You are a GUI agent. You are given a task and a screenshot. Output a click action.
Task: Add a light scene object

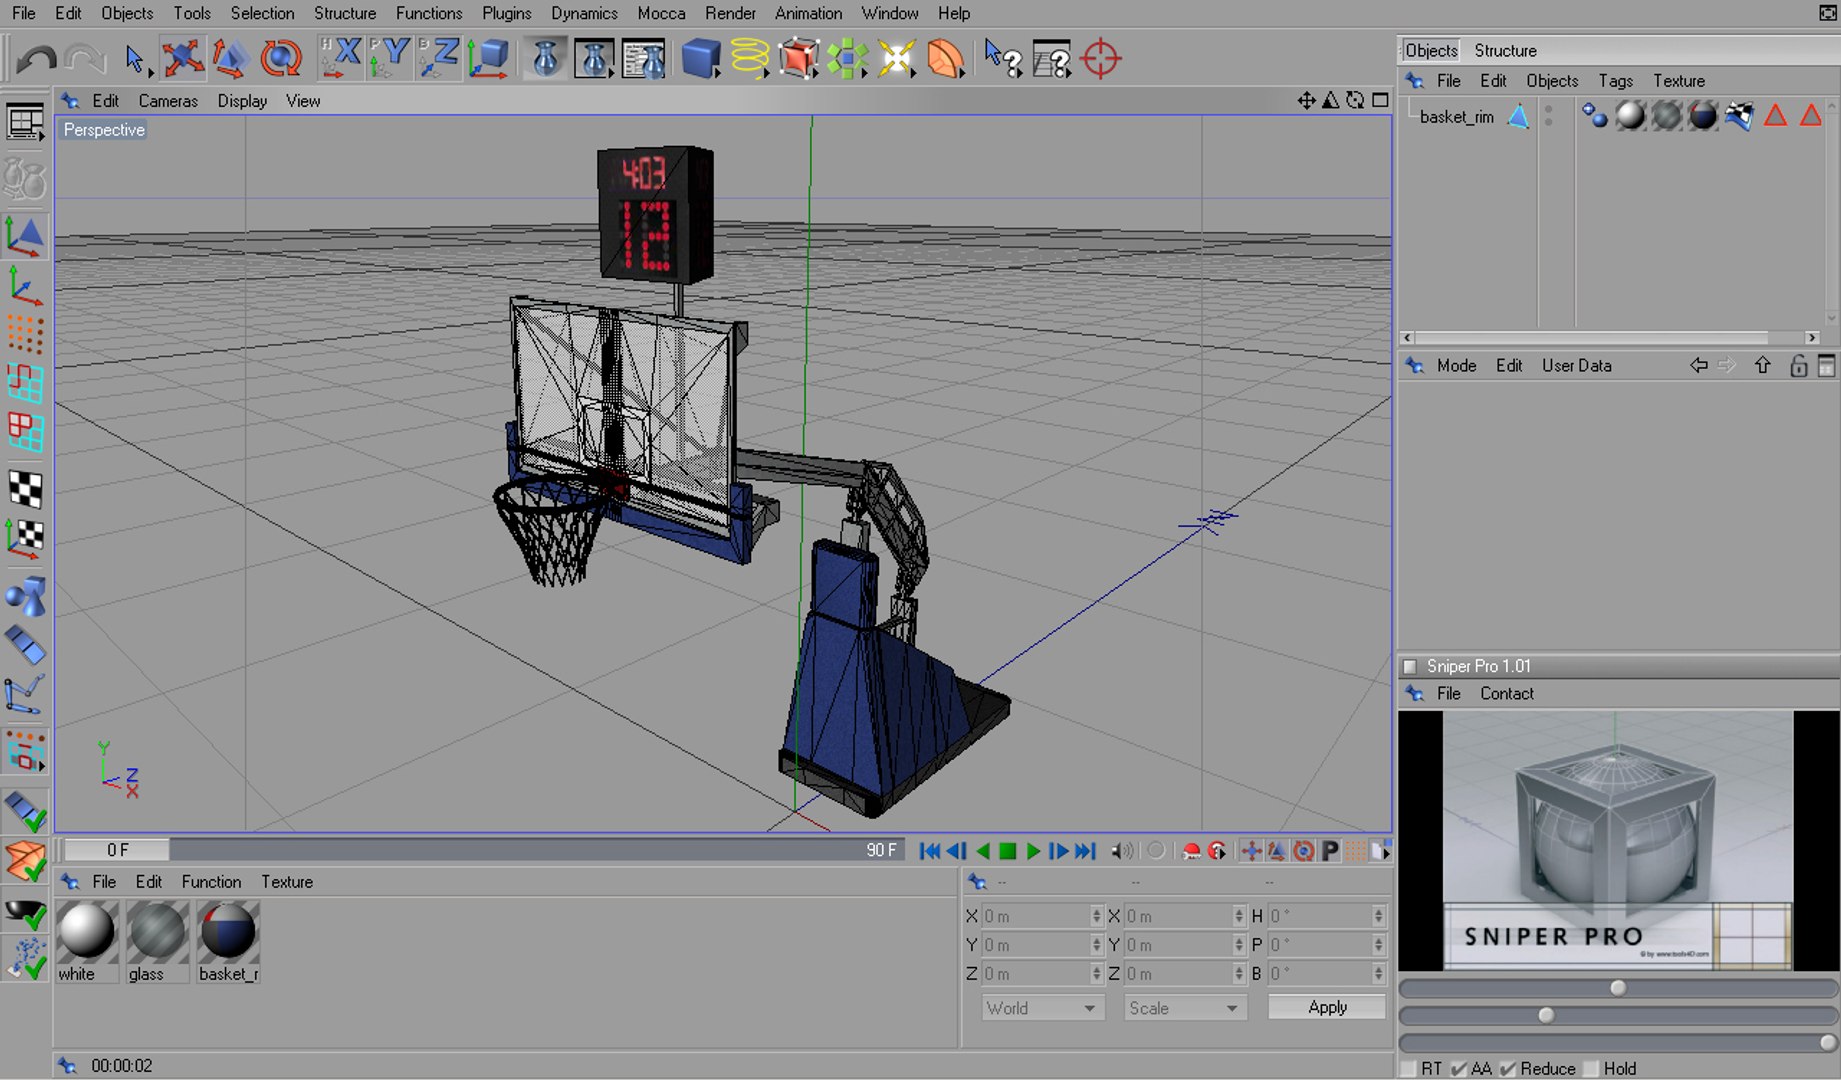pyautogui.click(x=897, y=59)
